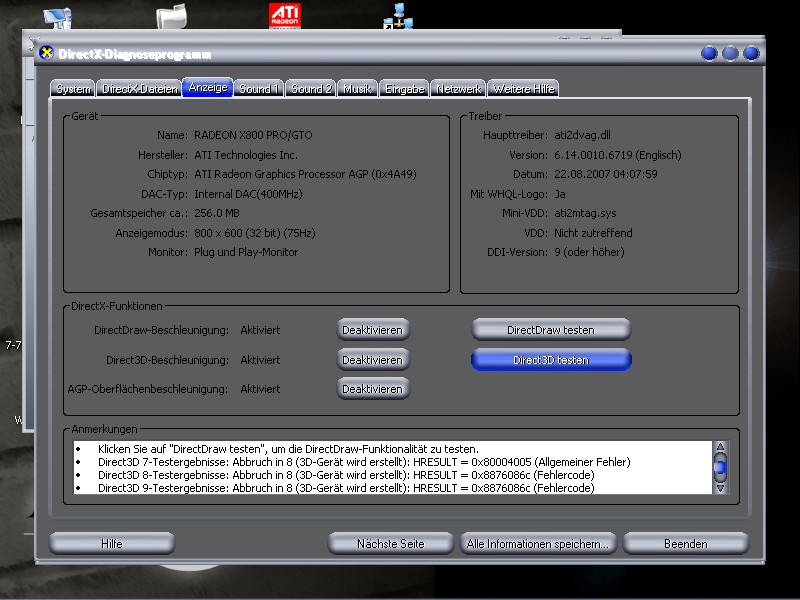
Task: Switch to the Musik tab
Action: [357, 89]
